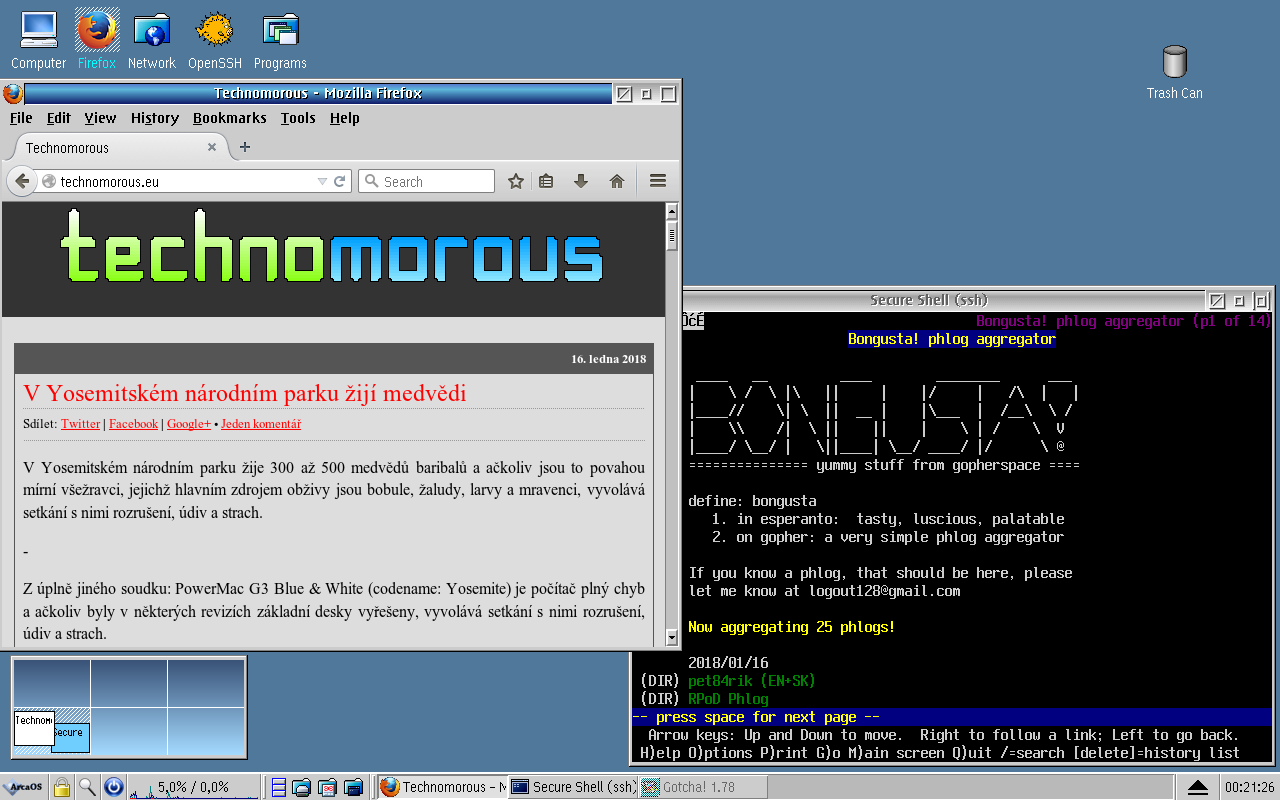Go back to the previous page

pyautogui.click(x=21, y=181)
